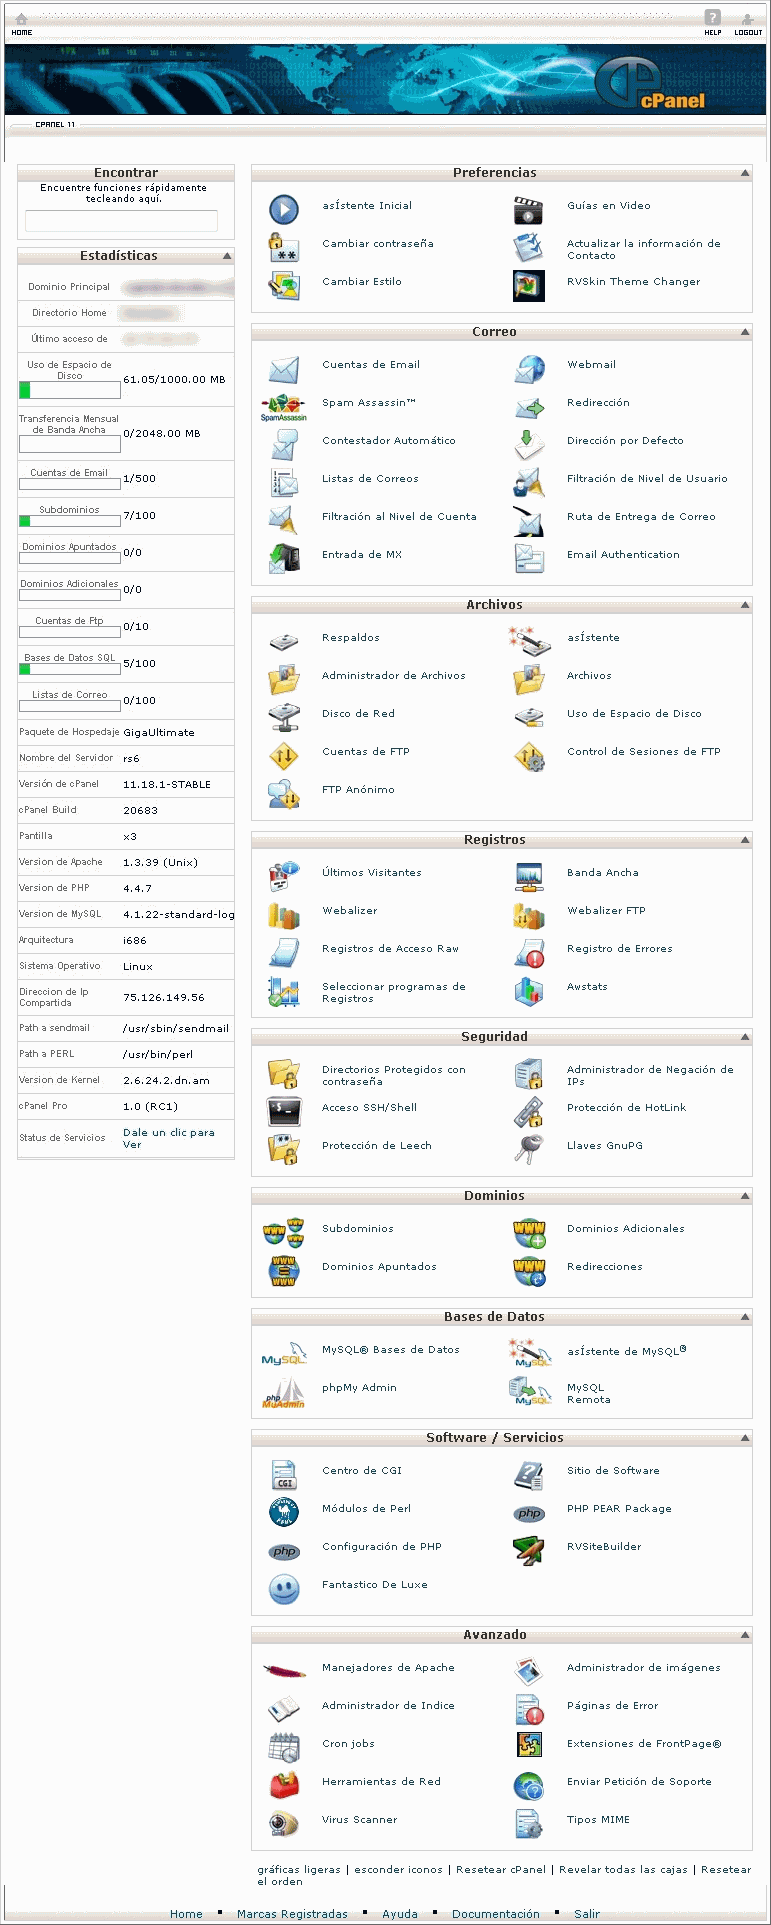This screenshot has width=771, height=1925.
Task: Open the Guías en Video clapperboard icon
Action: point(528,210)
